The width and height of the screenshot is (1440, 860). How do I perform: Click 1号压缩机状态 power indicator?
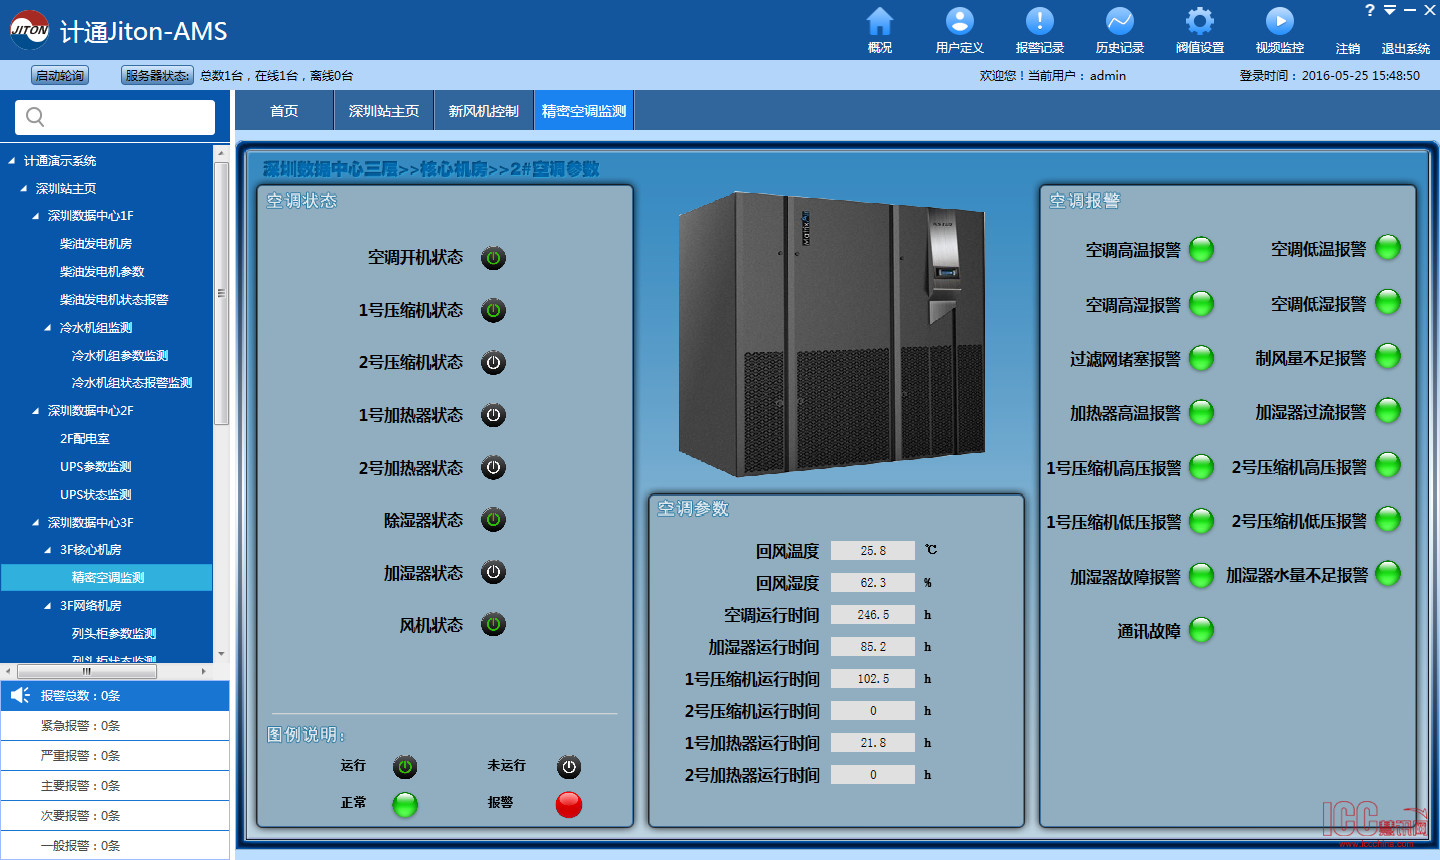493,310
